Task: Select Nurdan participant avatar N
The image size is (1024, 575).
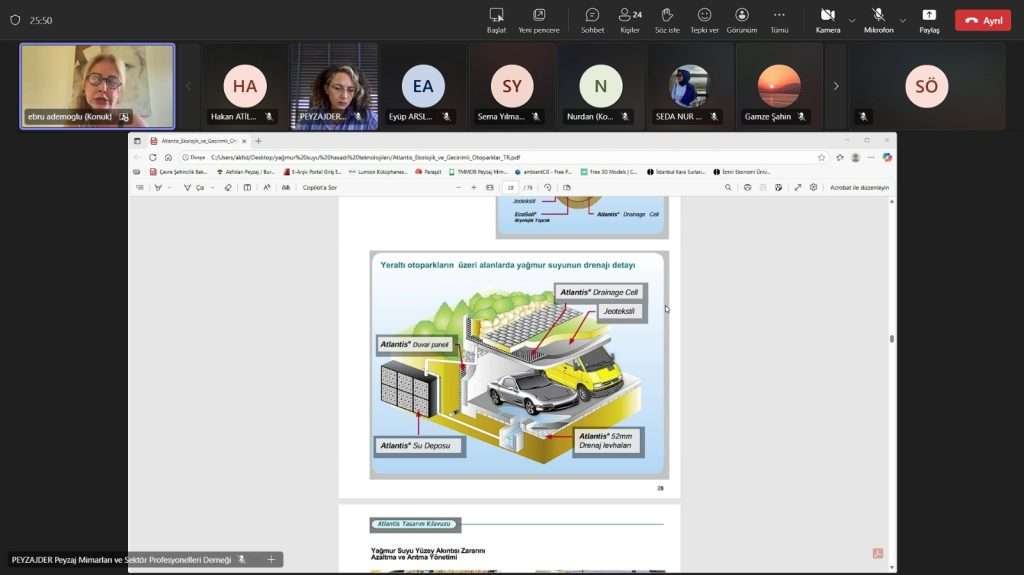Action: click(x=601, y=86)
